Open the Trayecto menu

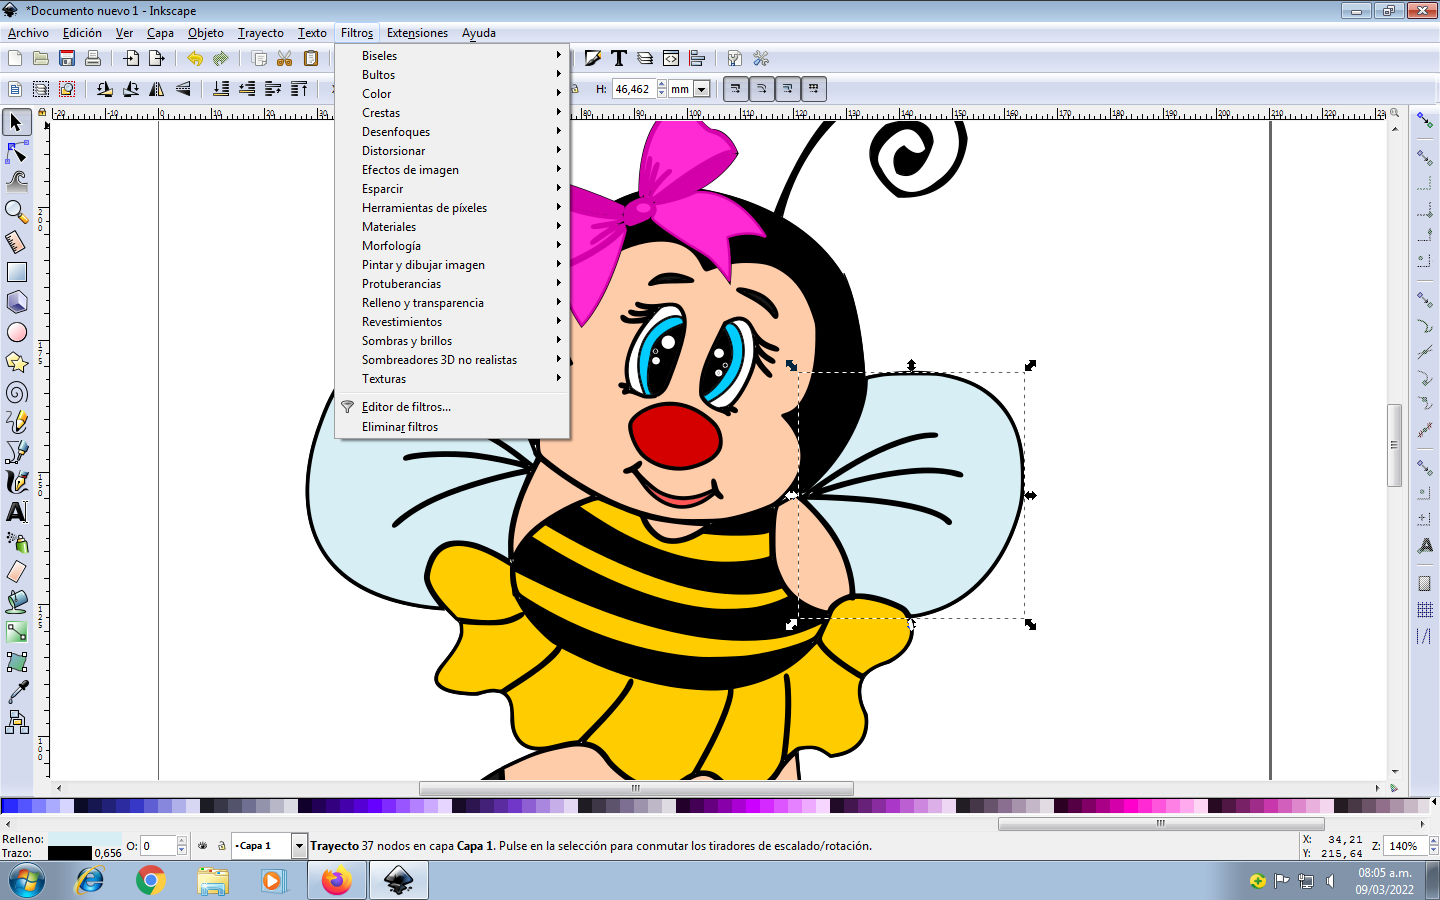point(260,33)
